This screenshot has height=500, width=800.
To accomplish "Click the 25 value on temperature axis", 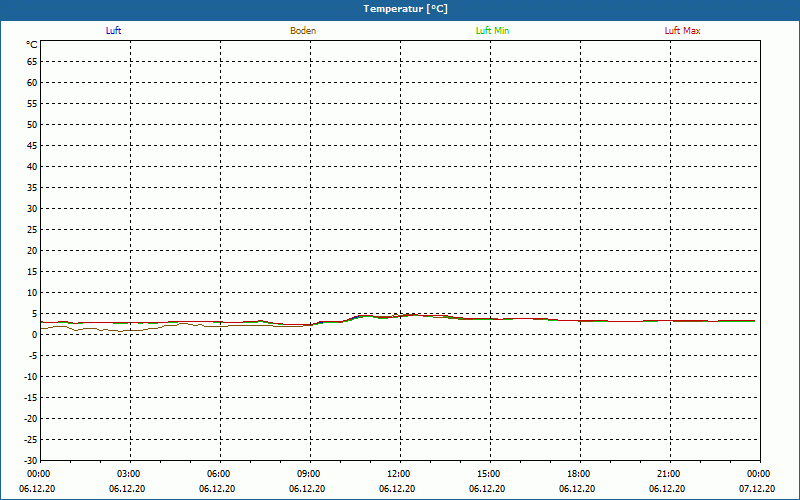I will click(x=32, y=230).
